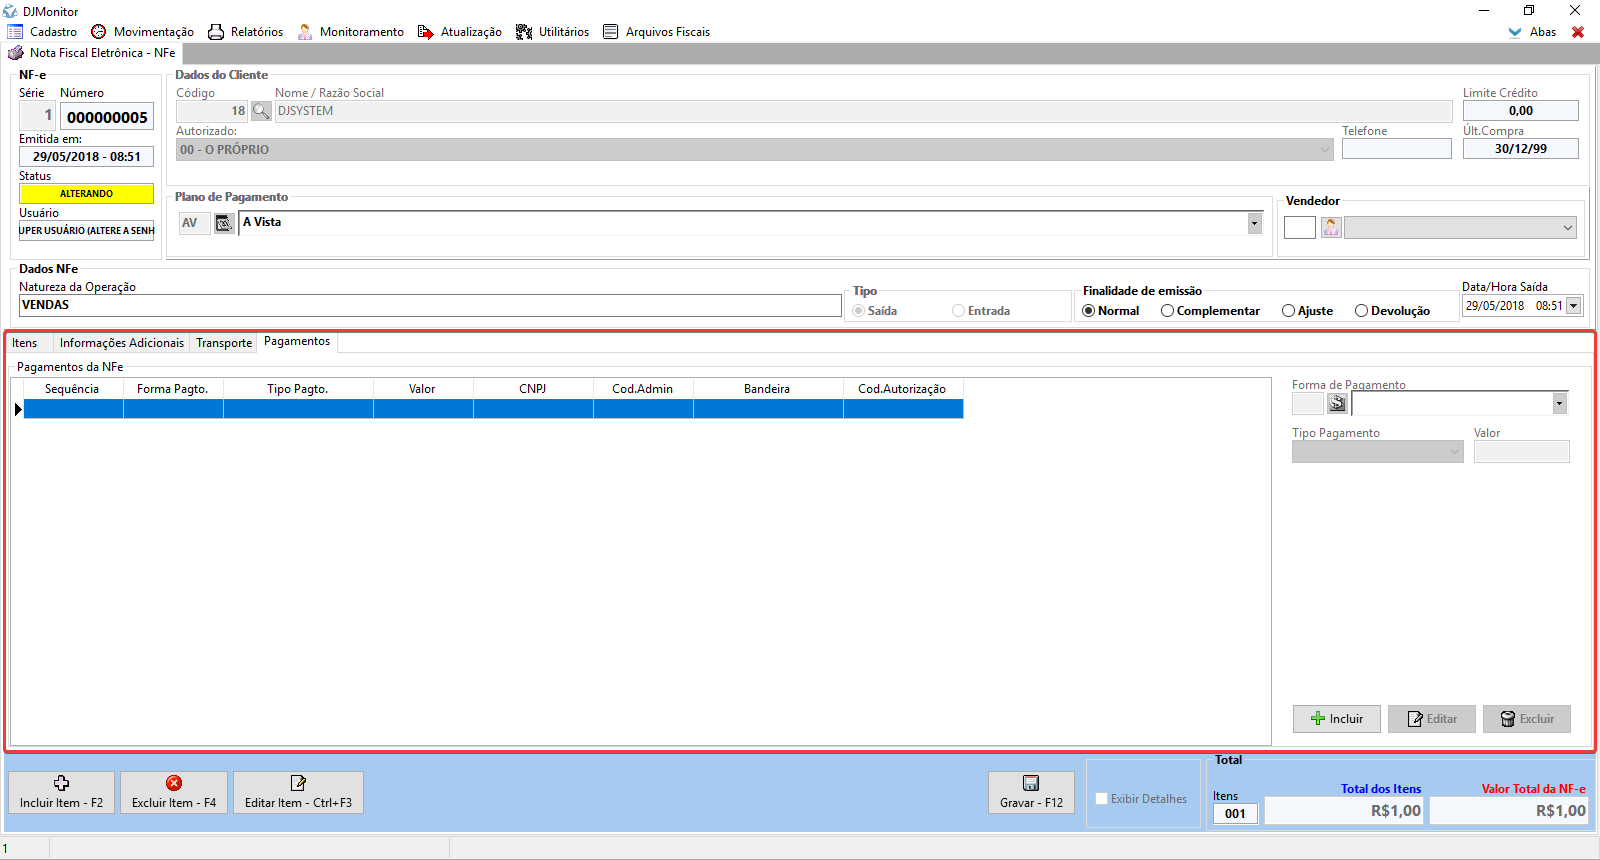Click Editar Item - Ctrl+F3 button

(x=298, y=792)
